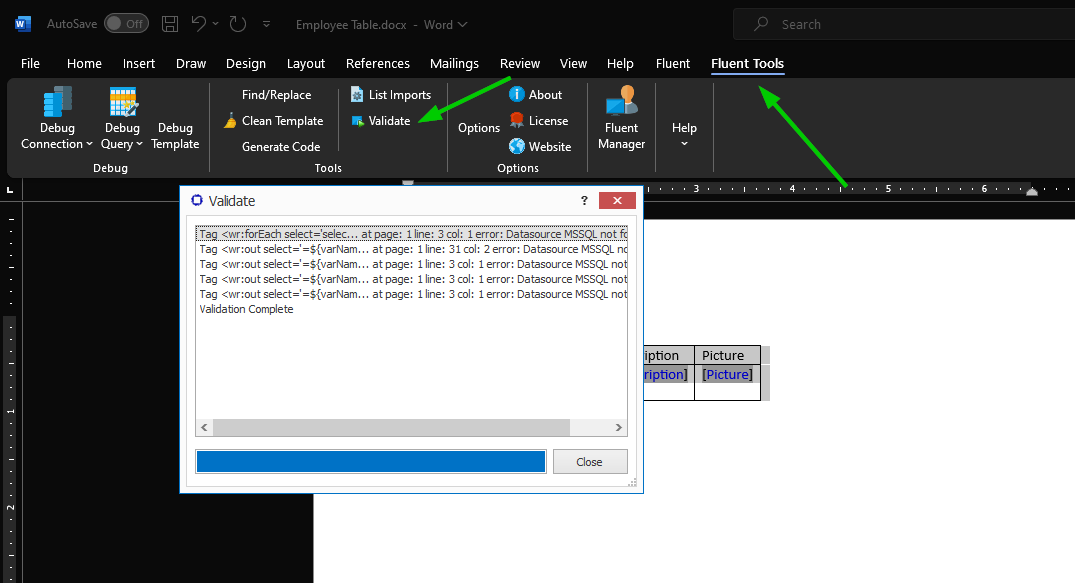Open the Debug Query tool
1075x583 pixels.
coord(122,118)
